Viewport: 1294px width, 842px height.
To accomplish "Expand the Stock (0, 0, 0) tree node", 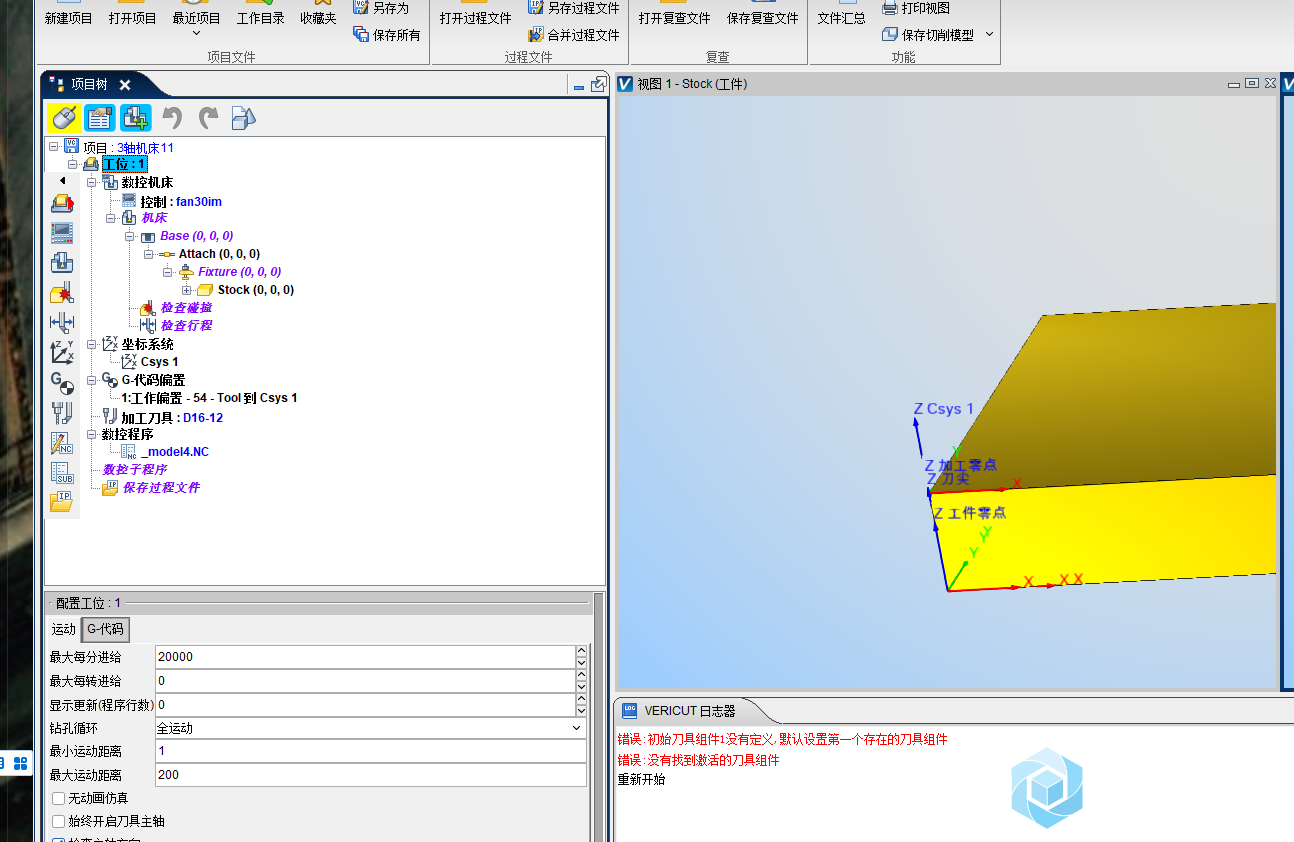I will coord(186,290).
